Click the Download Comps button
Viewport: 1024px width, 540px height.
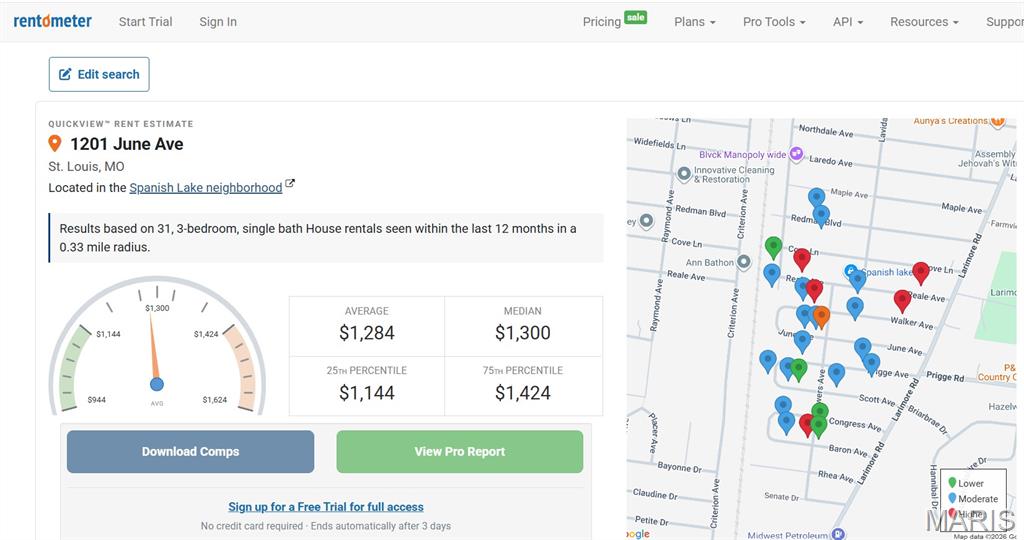click(x=190, y=451)
